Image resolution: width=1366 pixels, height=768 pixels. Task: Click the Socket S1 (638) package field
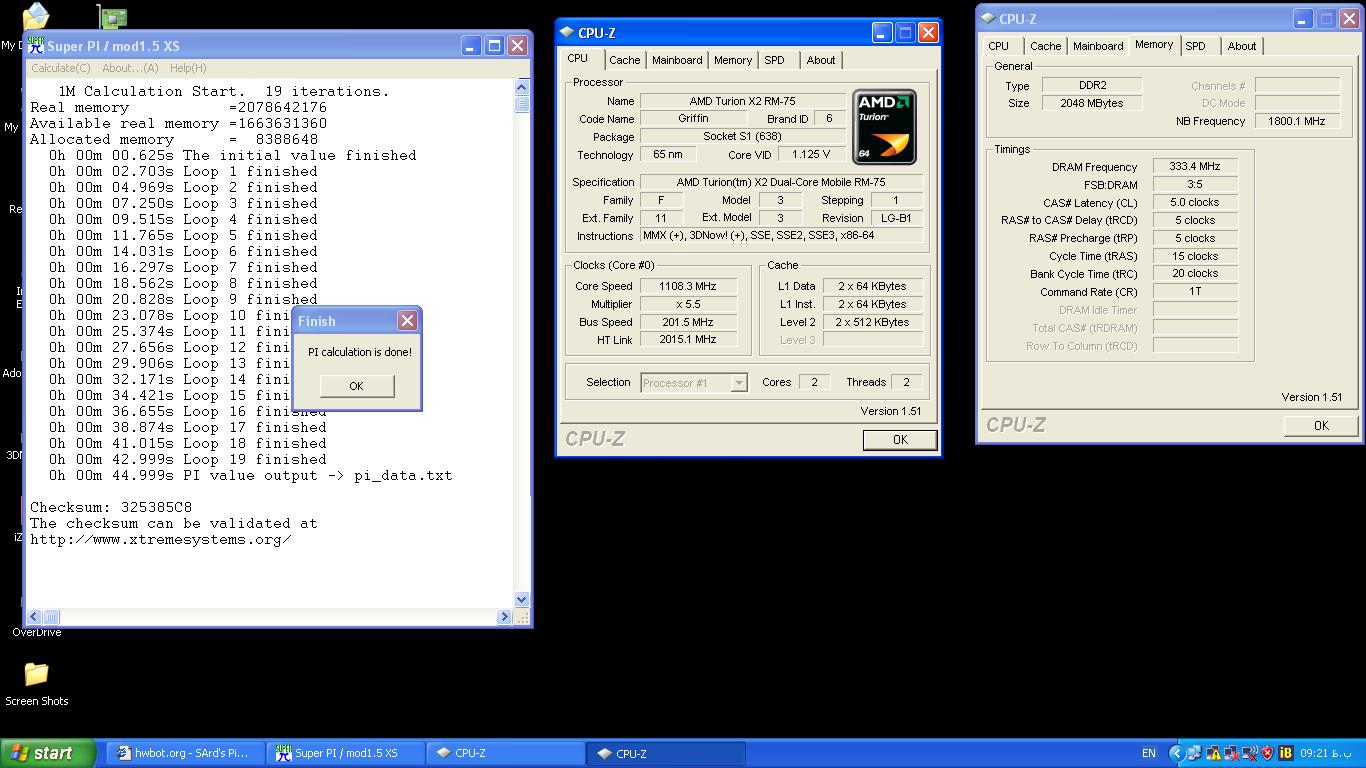(742, 137)
